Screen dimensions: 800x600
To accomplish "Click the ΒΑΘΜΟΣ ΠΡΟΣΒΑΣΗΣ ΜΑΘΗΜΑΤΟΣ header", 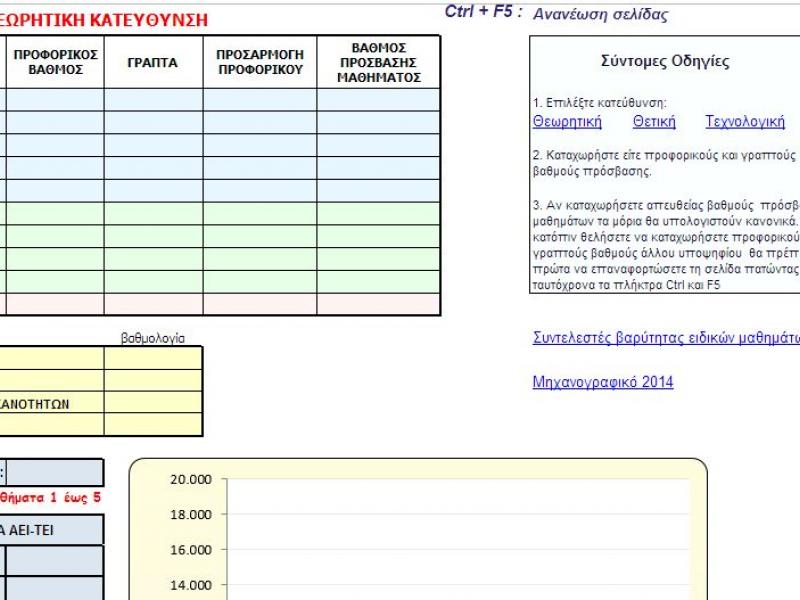I will pos(379,62).
